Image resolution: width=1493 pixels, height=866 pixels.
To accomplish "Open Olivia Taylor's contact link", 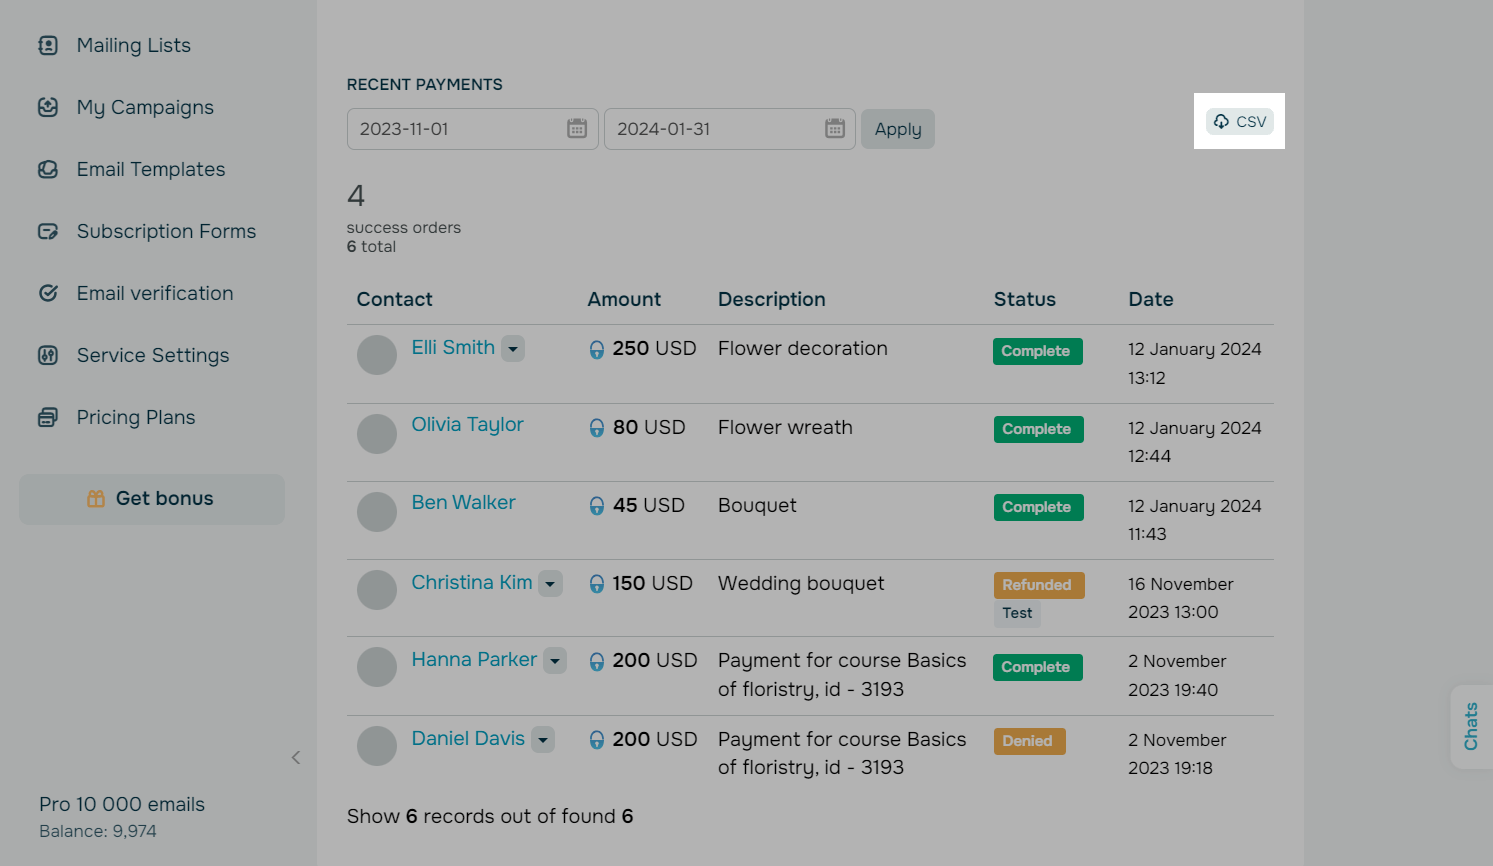I will click(467, 424).
